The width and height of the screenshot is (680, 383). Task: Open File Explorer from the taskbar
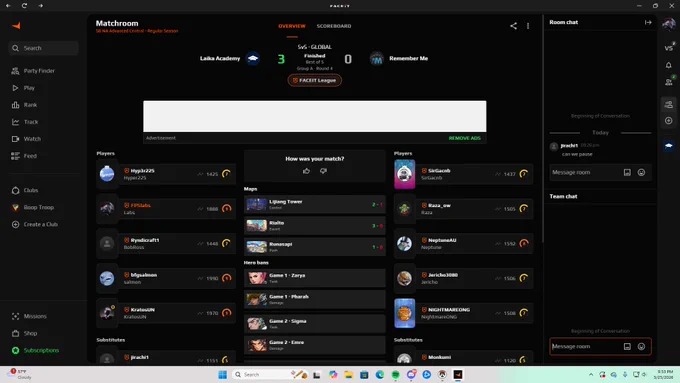349,375
